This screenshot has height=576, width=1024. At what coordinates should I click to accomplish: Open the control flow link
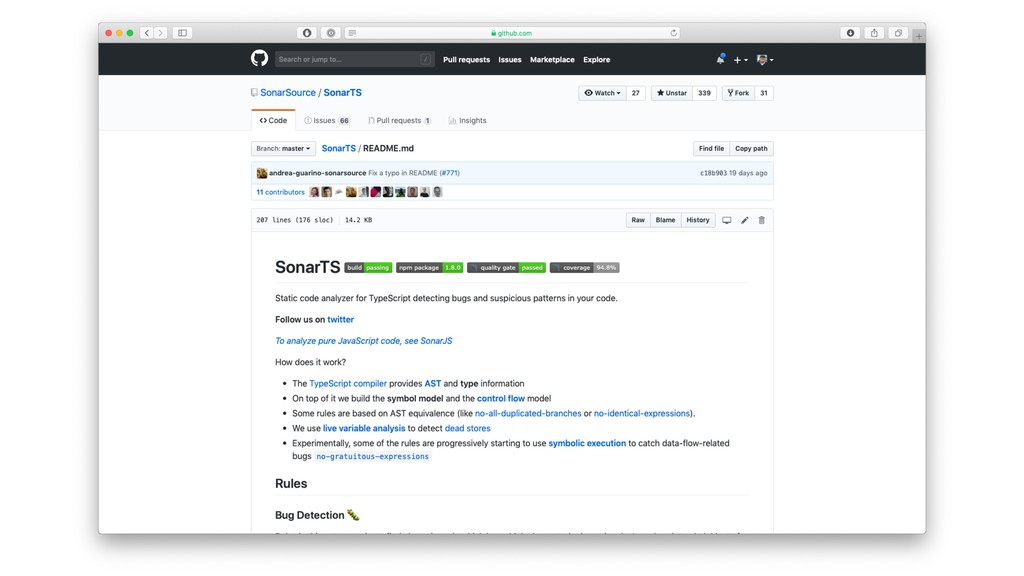[x=501, y=398]
